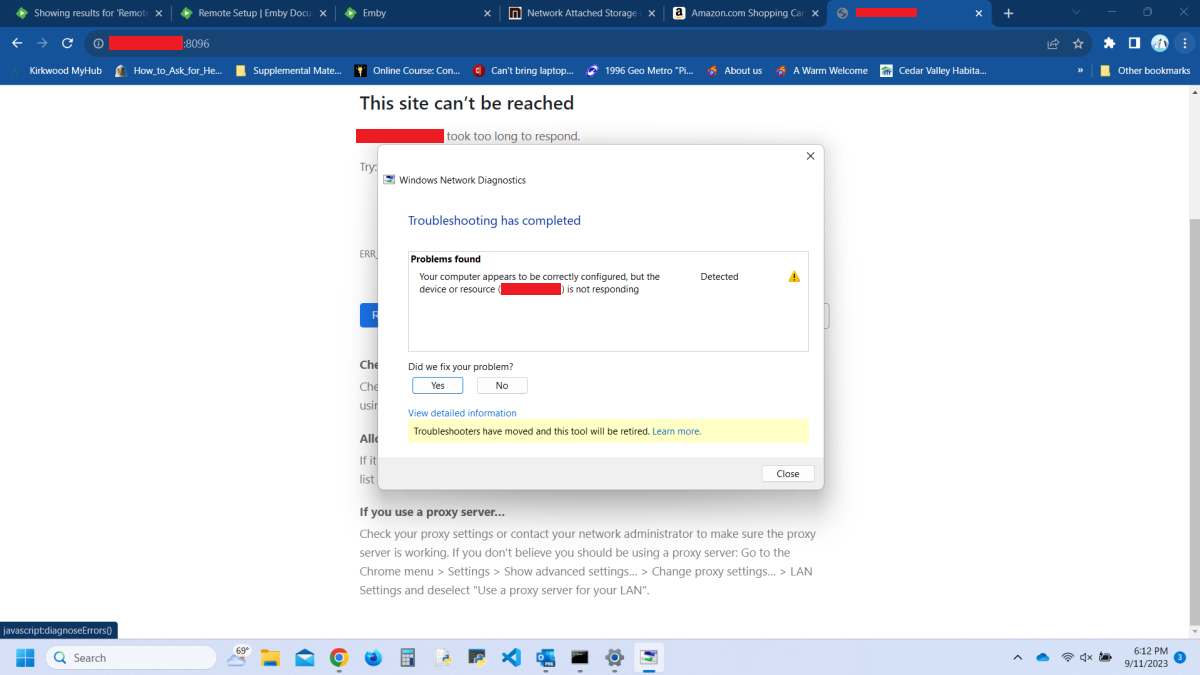Open View detailed information link
The width and height of the screenshot is (1200, 675).
tap(462, 413)
